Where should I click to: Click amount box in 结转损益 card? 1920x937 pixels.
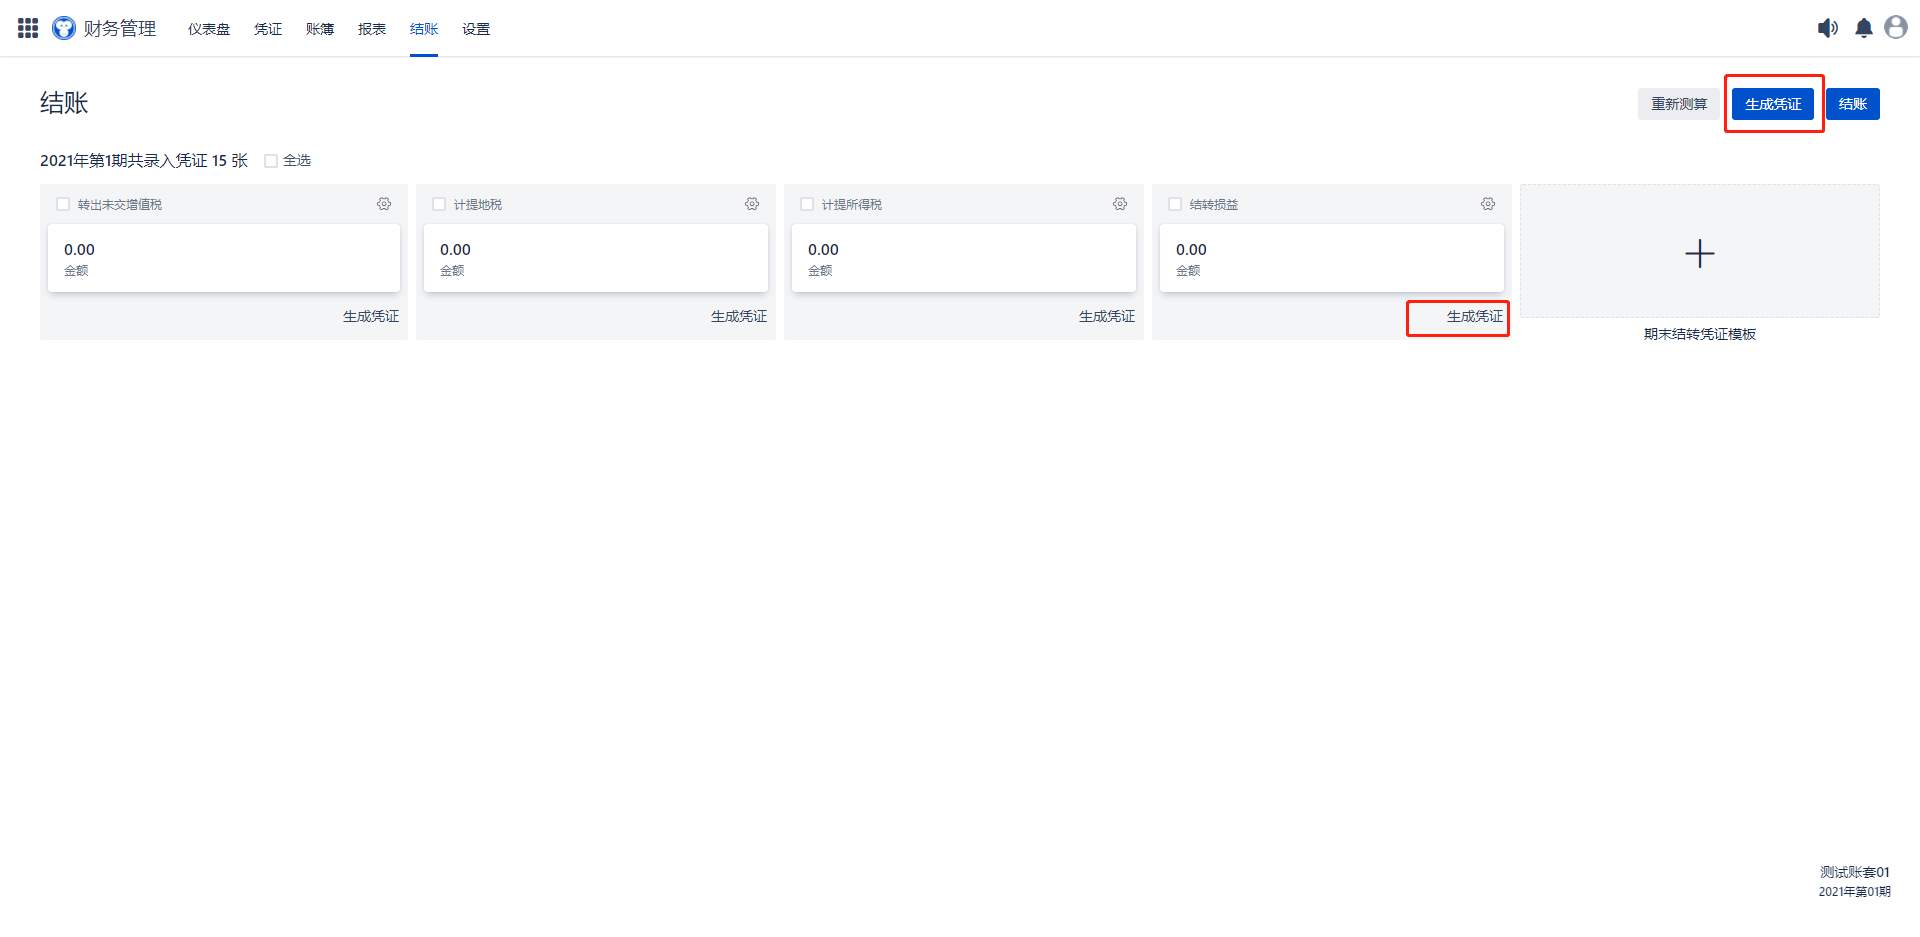pyautogui.click(x=1332, y=258)
